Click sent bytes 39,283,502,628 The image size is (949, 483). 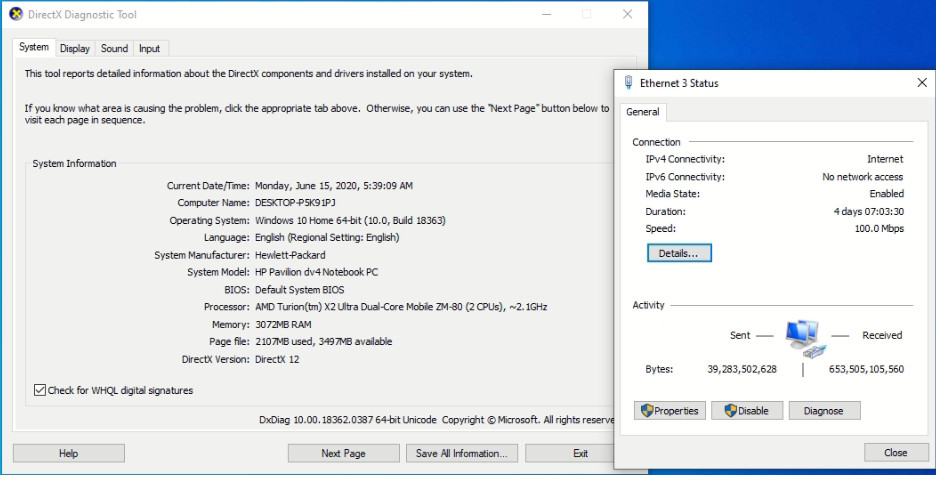pyautogui.click(x=742, y=369)
